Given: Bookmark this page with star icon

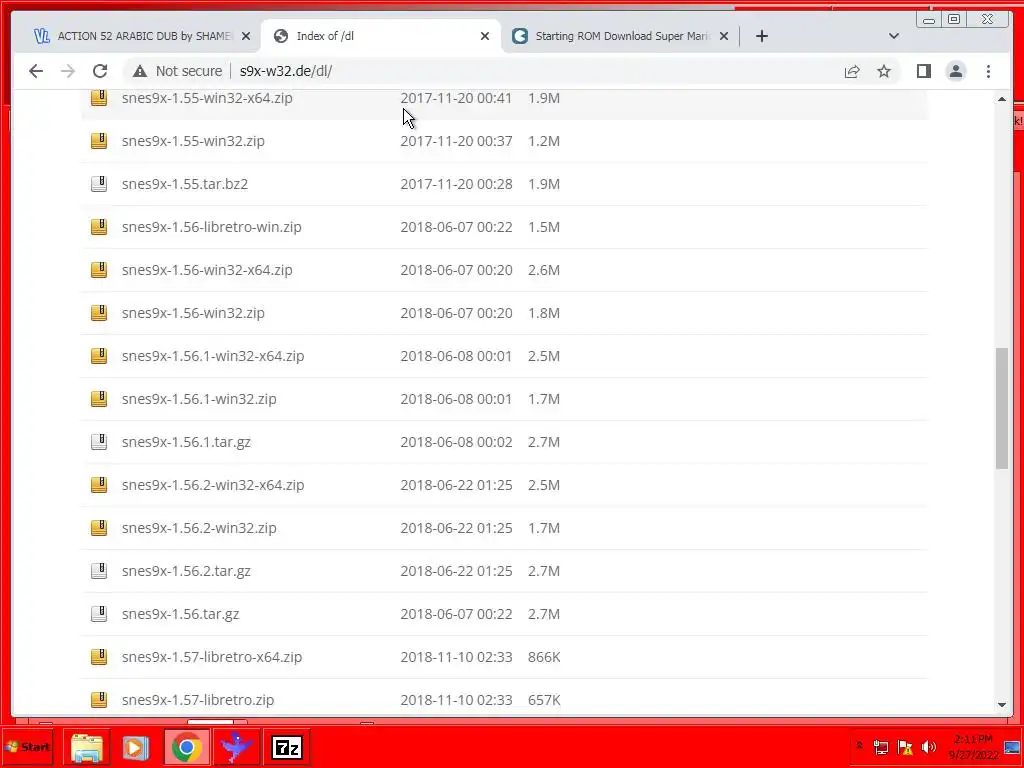Looking at the screenshot, I should pyautogui.click(x=884, y=71).
